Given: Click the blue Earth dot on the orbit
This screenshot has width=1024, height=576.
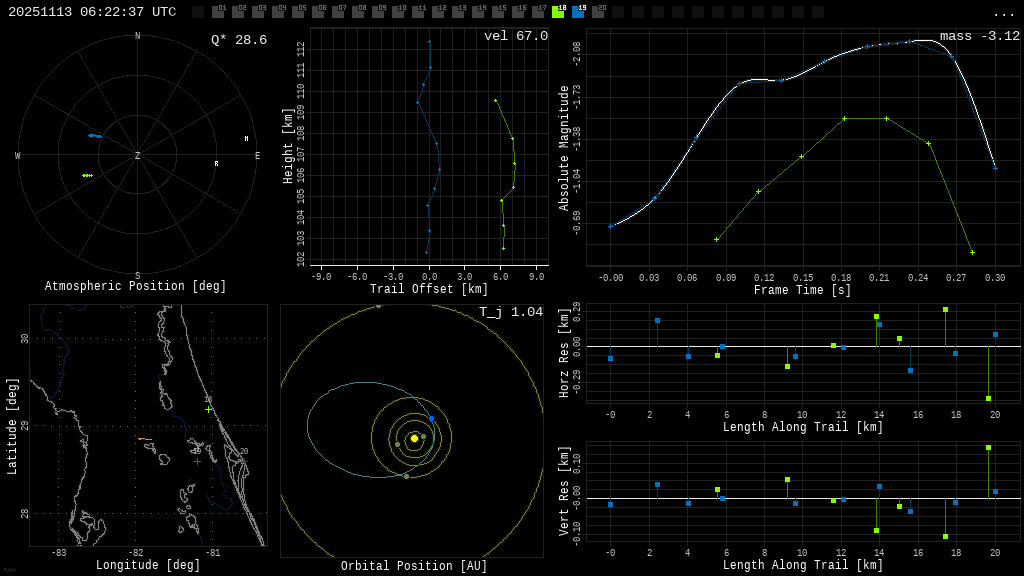Looking at the screenshot, I should pyautogui.click(x=431, y=419).
